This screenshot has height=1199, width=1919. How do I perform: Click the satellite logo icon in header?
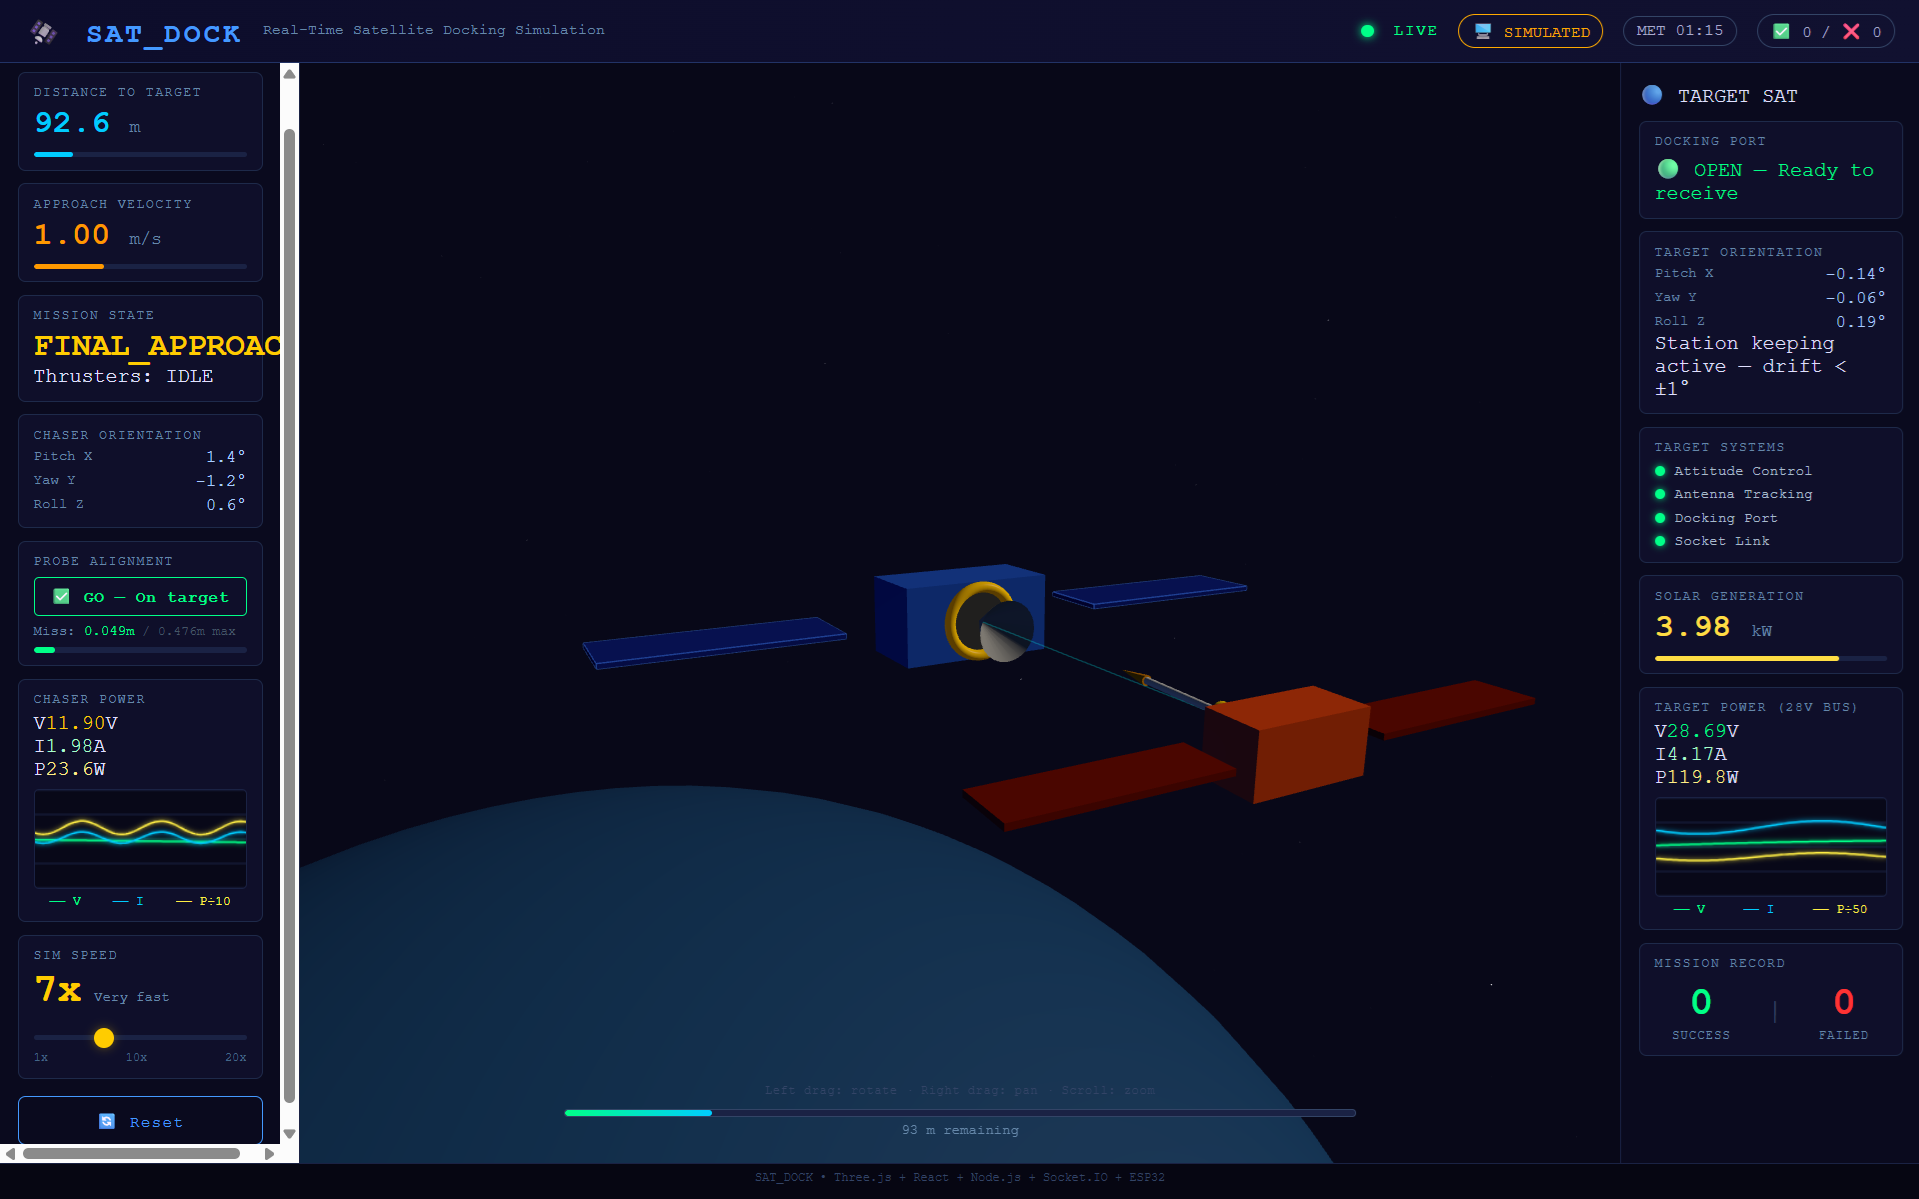tap(43, 33)
